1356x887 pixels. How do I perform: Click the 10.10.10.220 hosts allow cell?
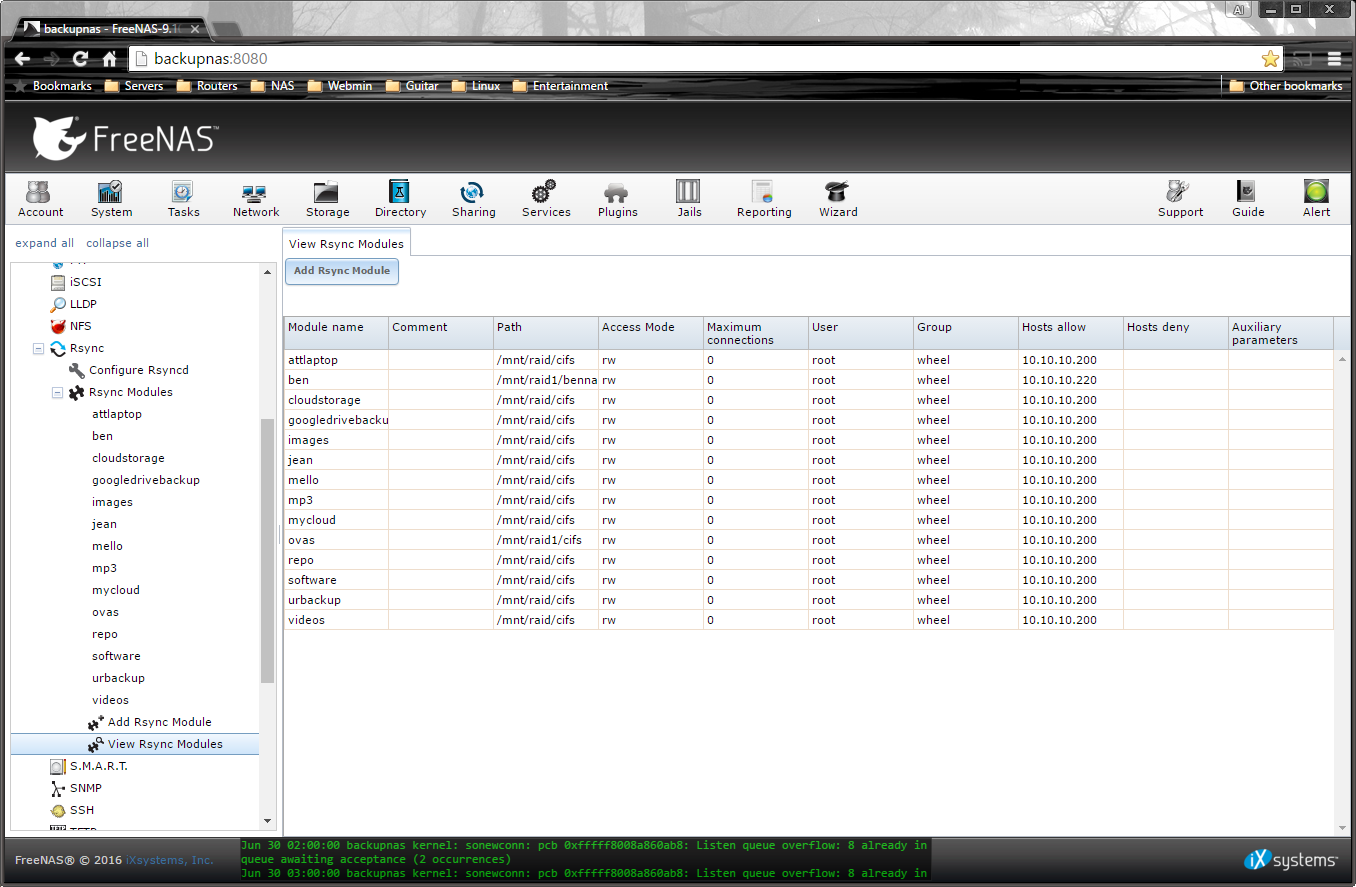coord(1071,380)
